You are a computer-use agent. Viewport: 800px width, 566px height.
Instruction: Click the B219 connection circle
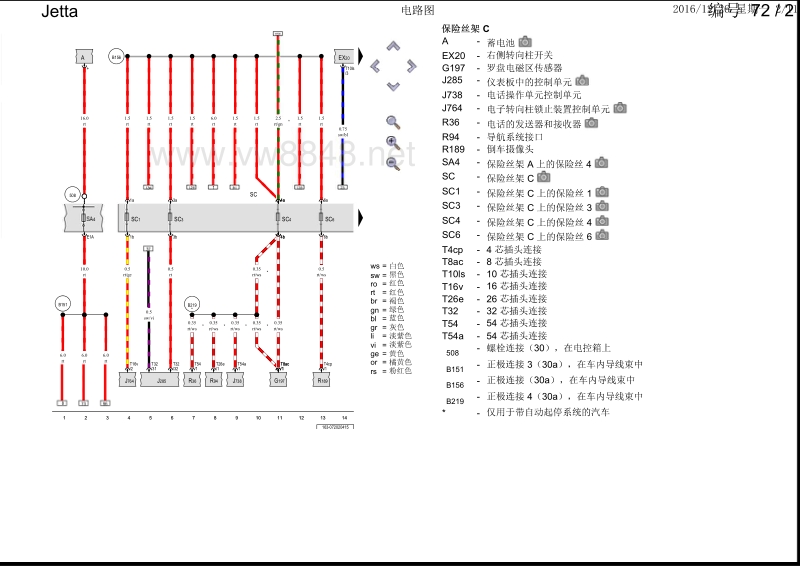tap(192, 305)
